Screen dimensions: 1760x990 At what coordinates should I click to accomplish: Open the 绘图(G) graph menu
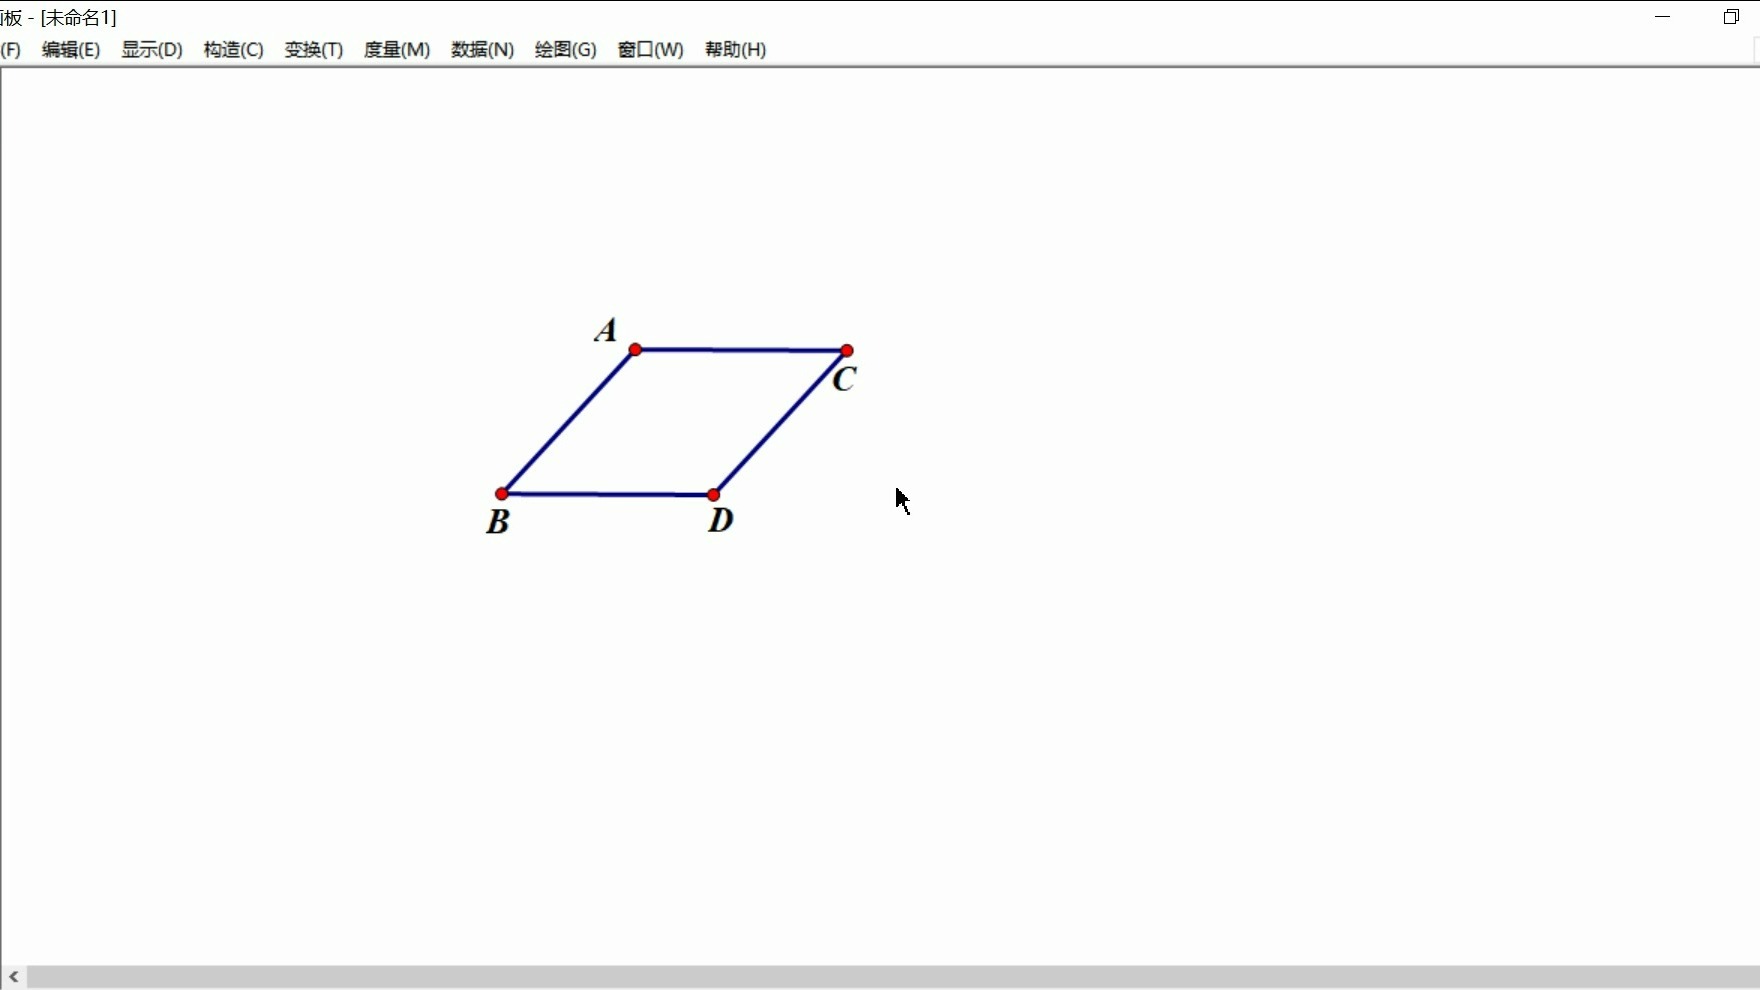(x=565, y=49)
